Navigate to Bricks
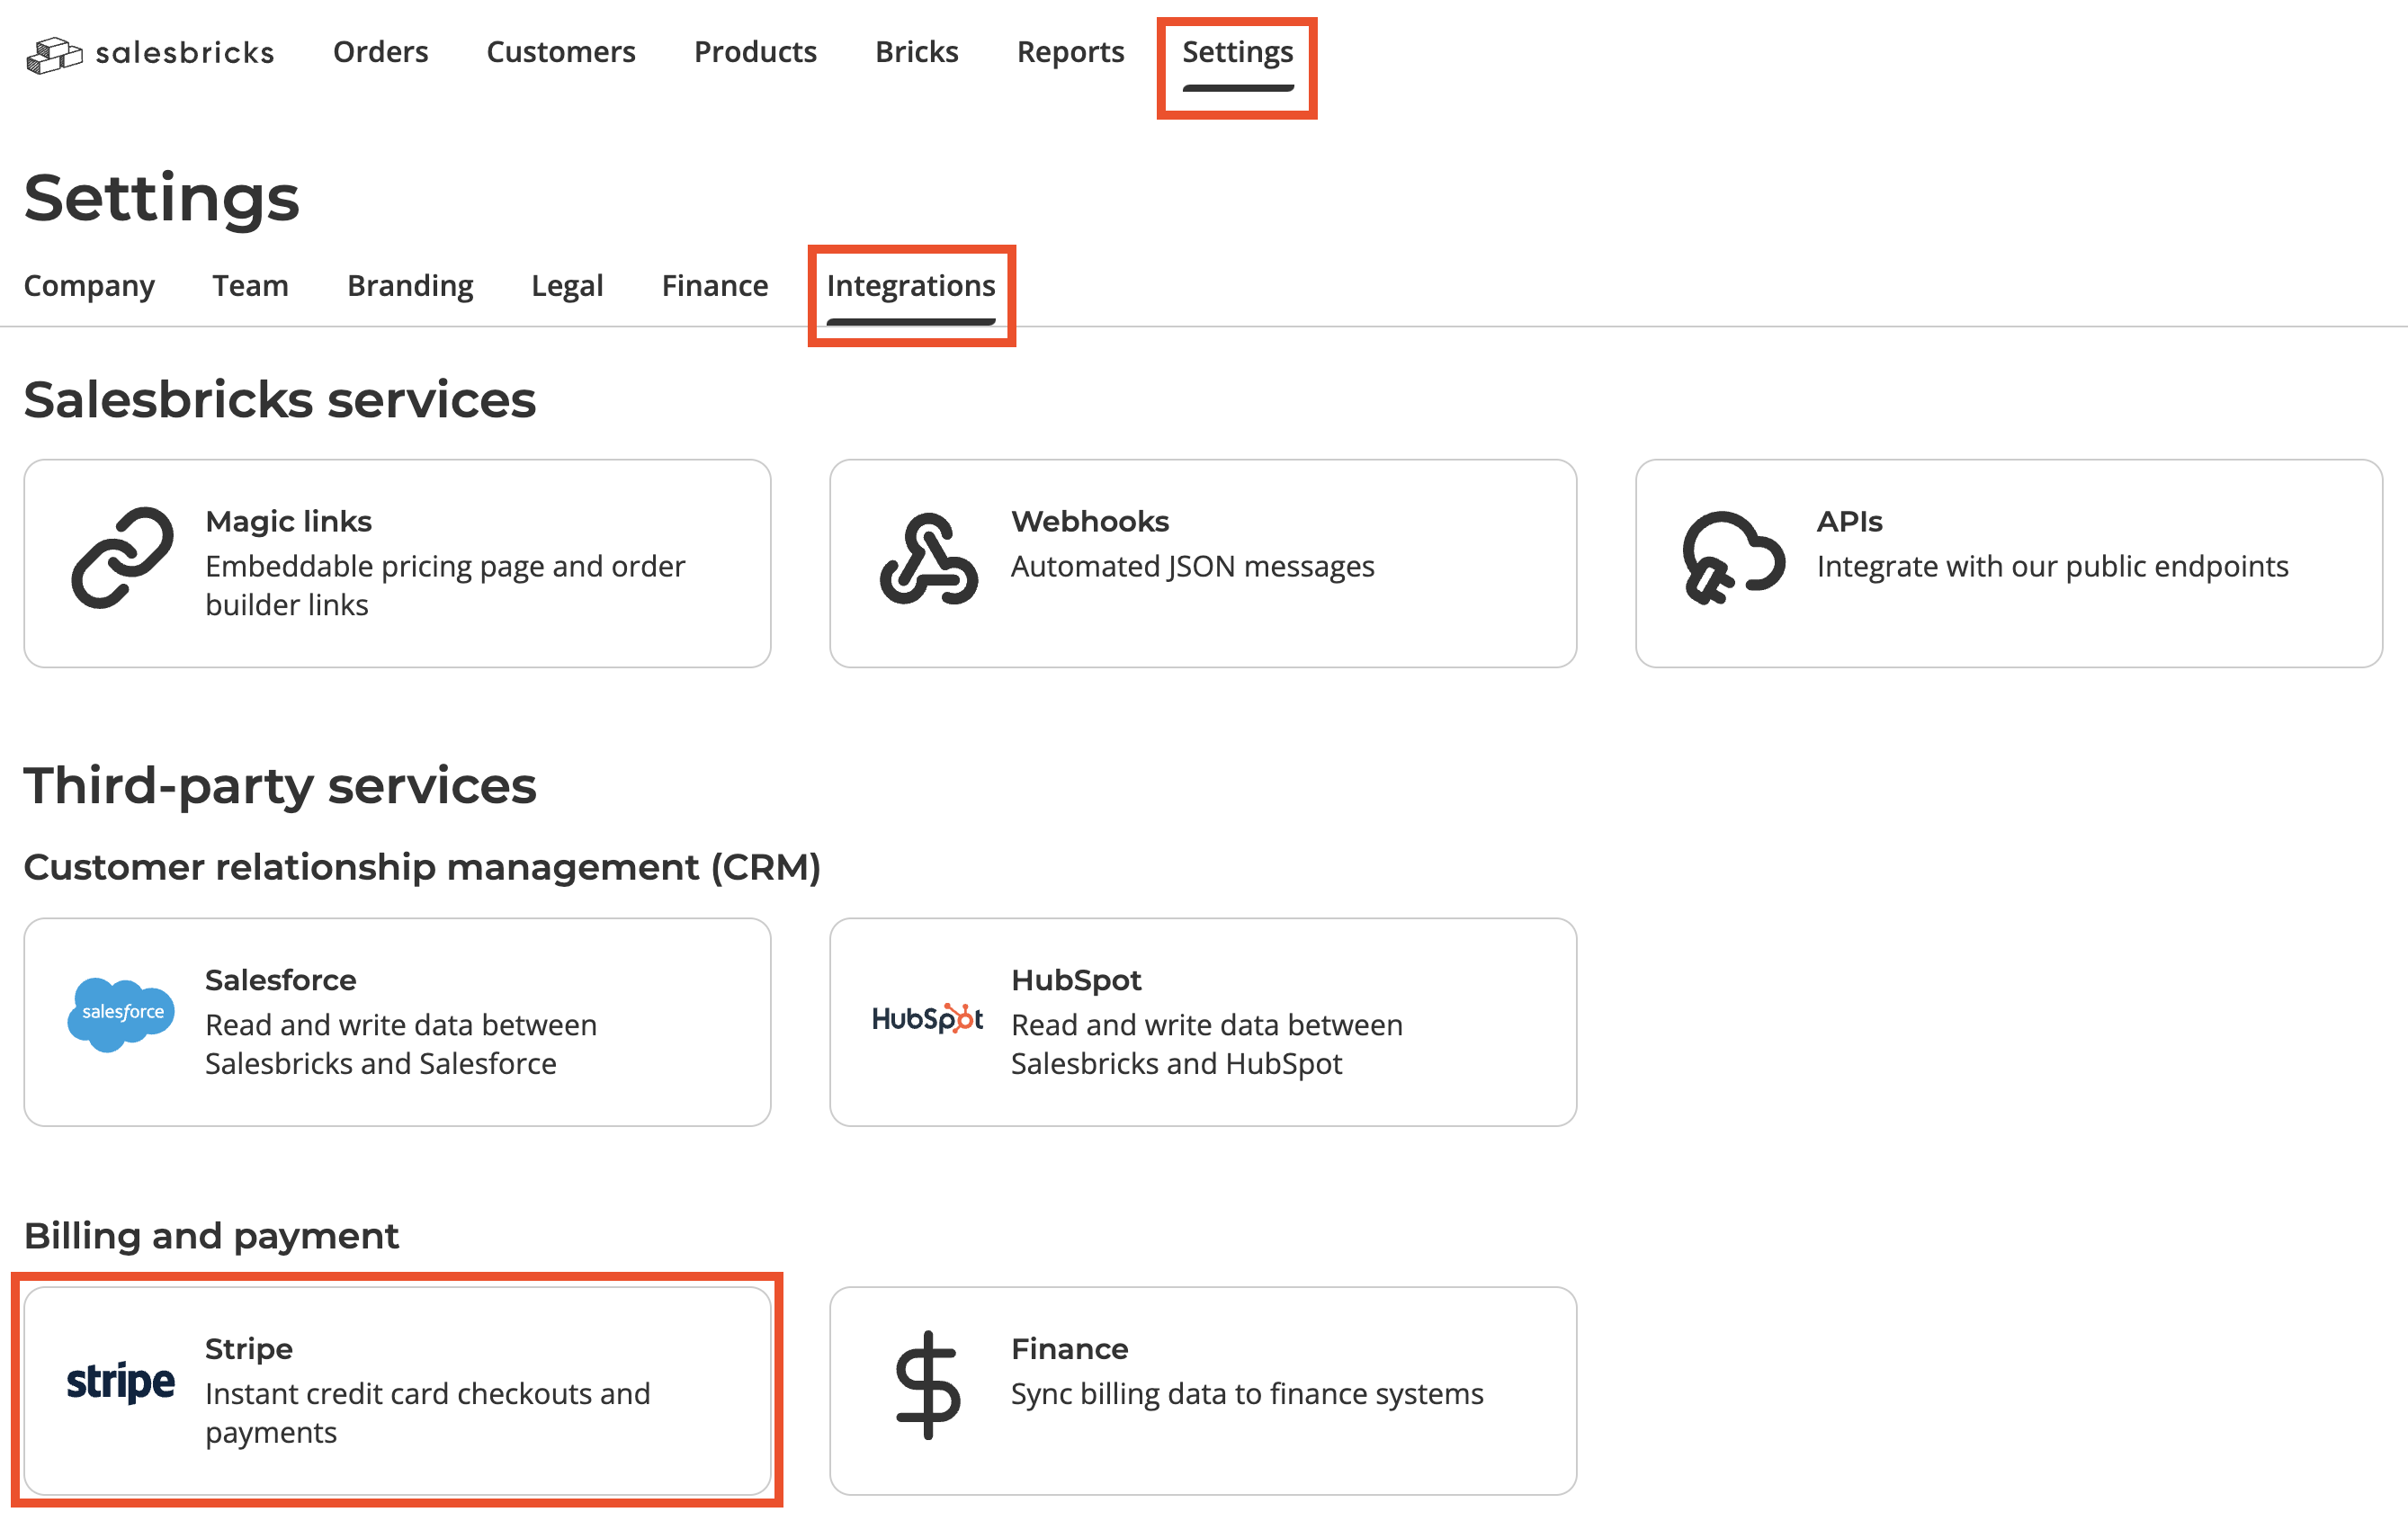 pos(916,52)
